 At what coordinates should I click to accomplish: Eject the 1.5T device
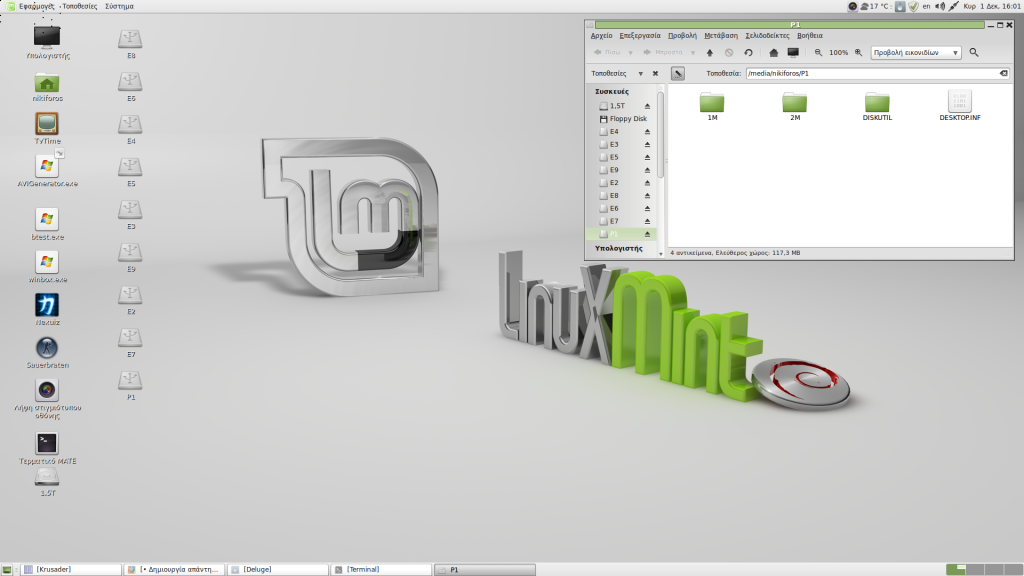tap(647, 106)
